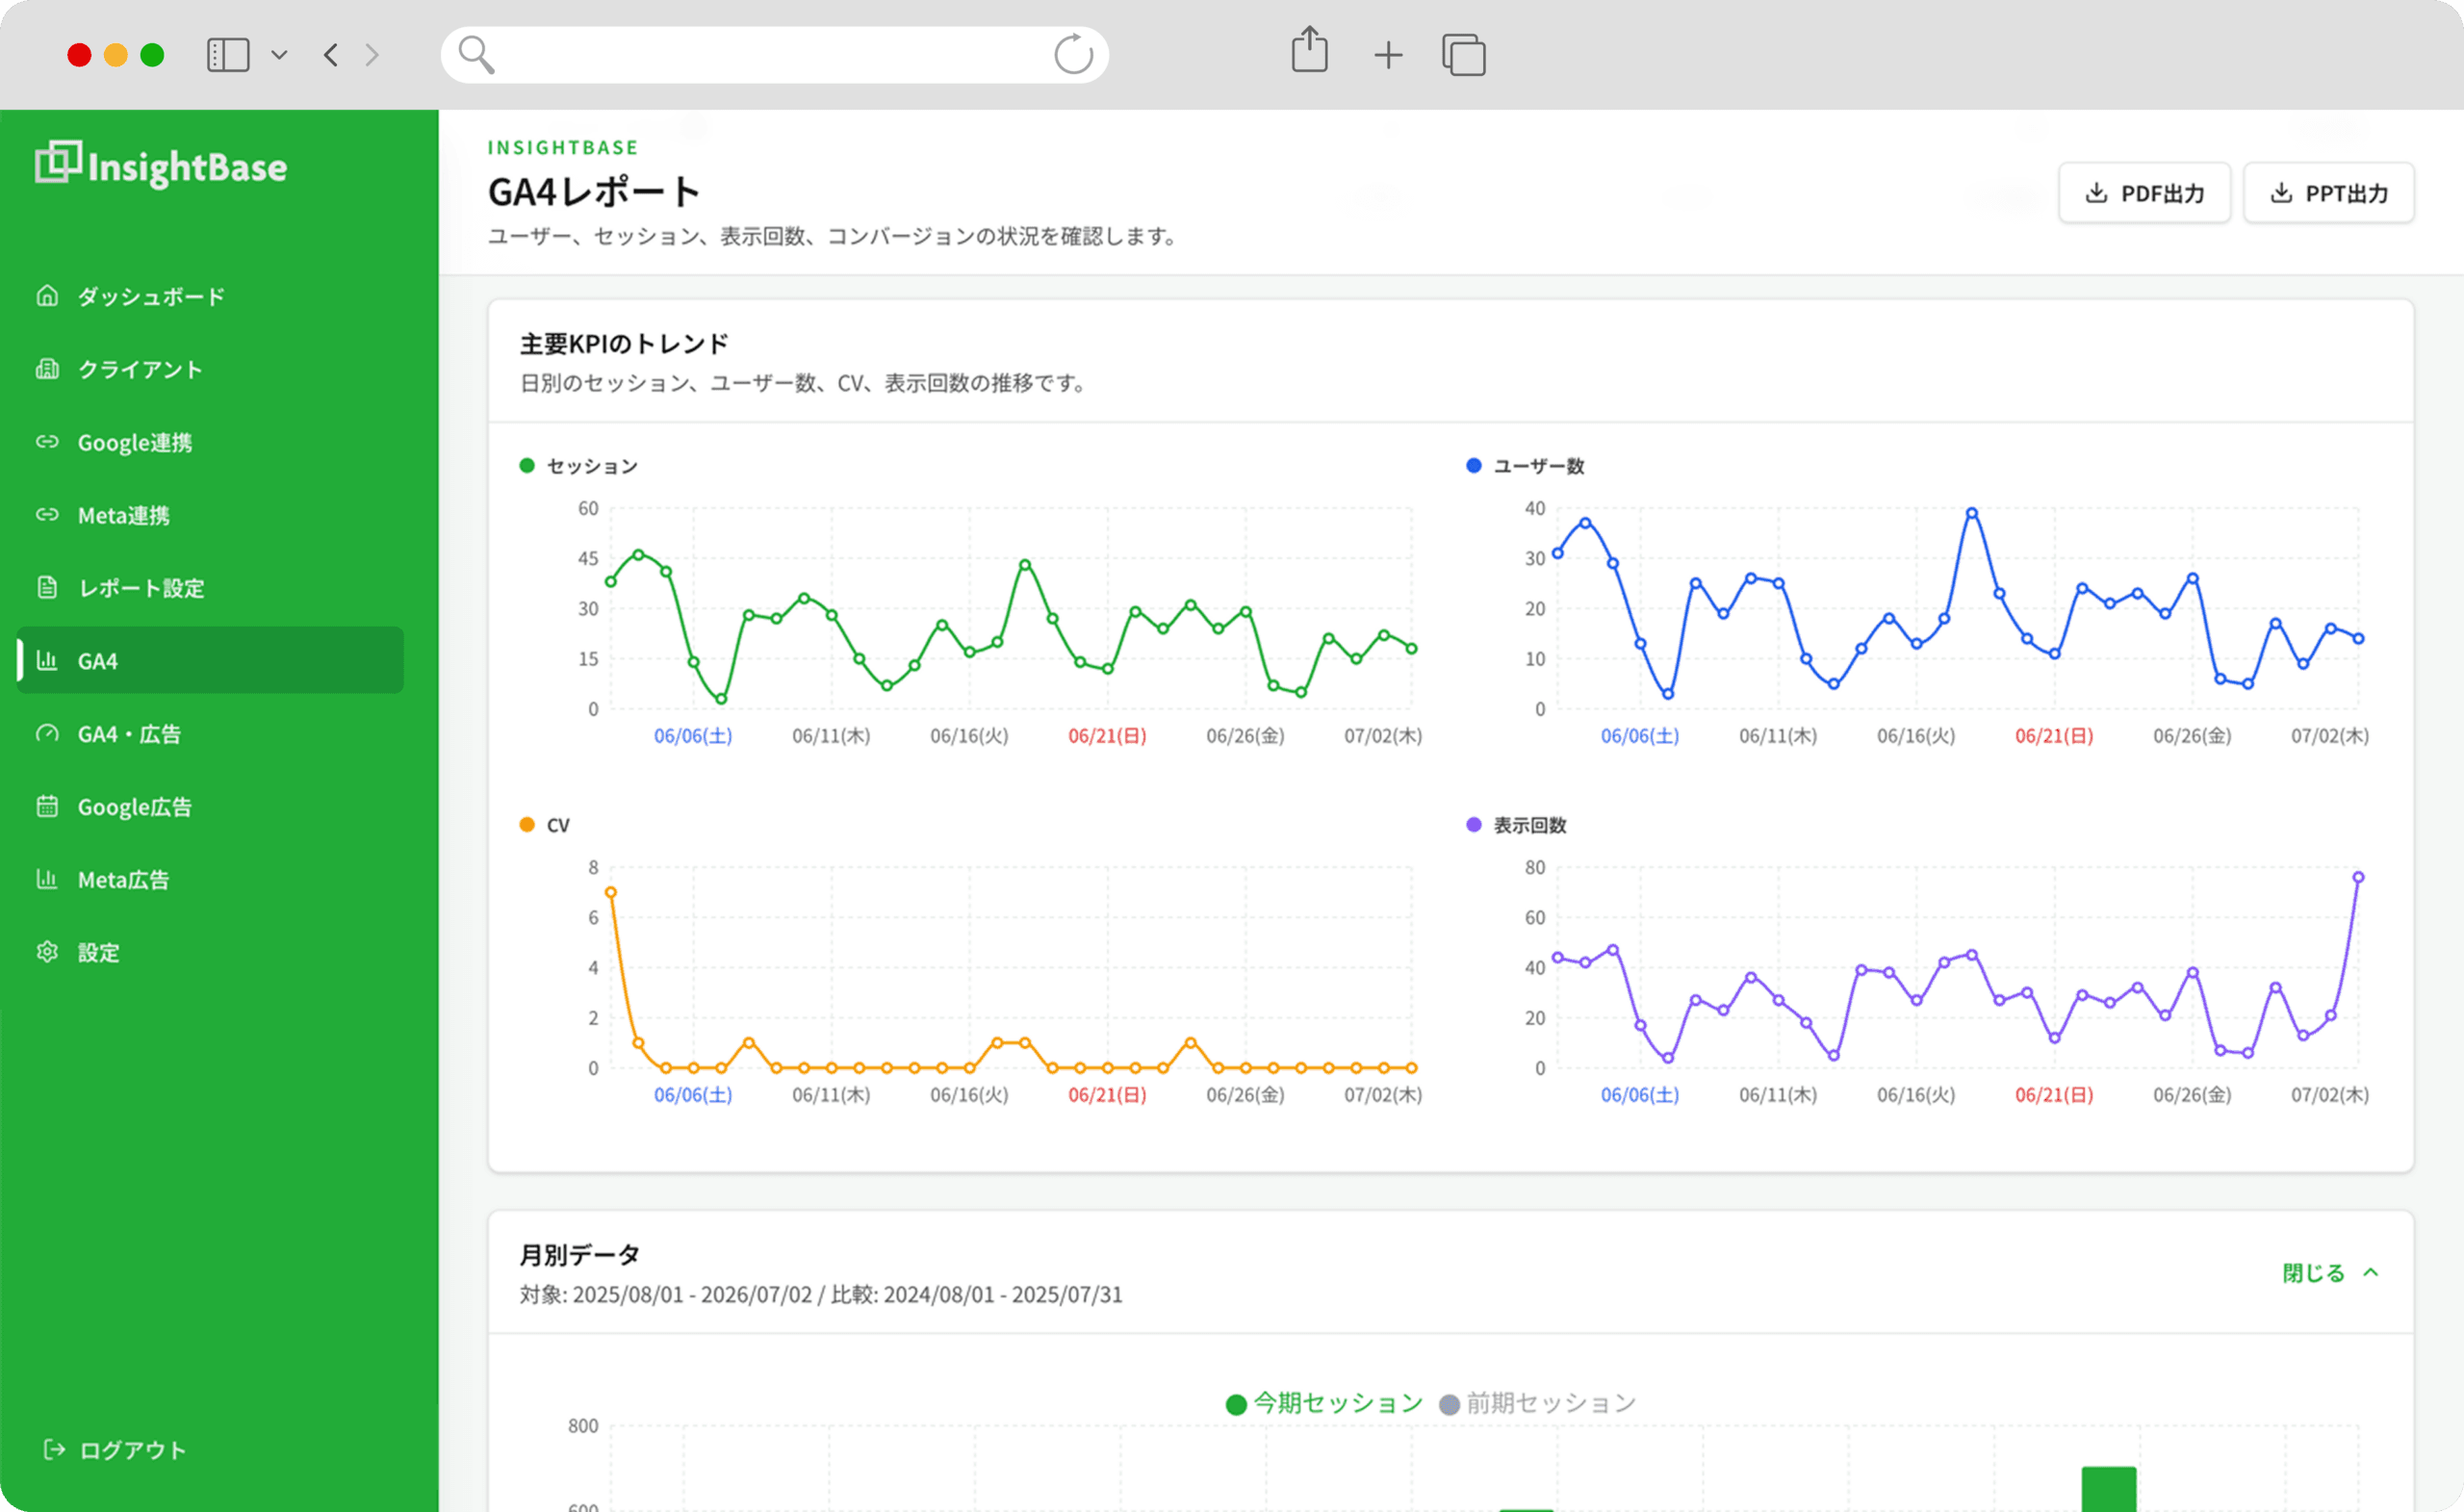Click the purple 表示回数 legend dot
The height and width of the screenshot is (1512, 2464).
1473,824
